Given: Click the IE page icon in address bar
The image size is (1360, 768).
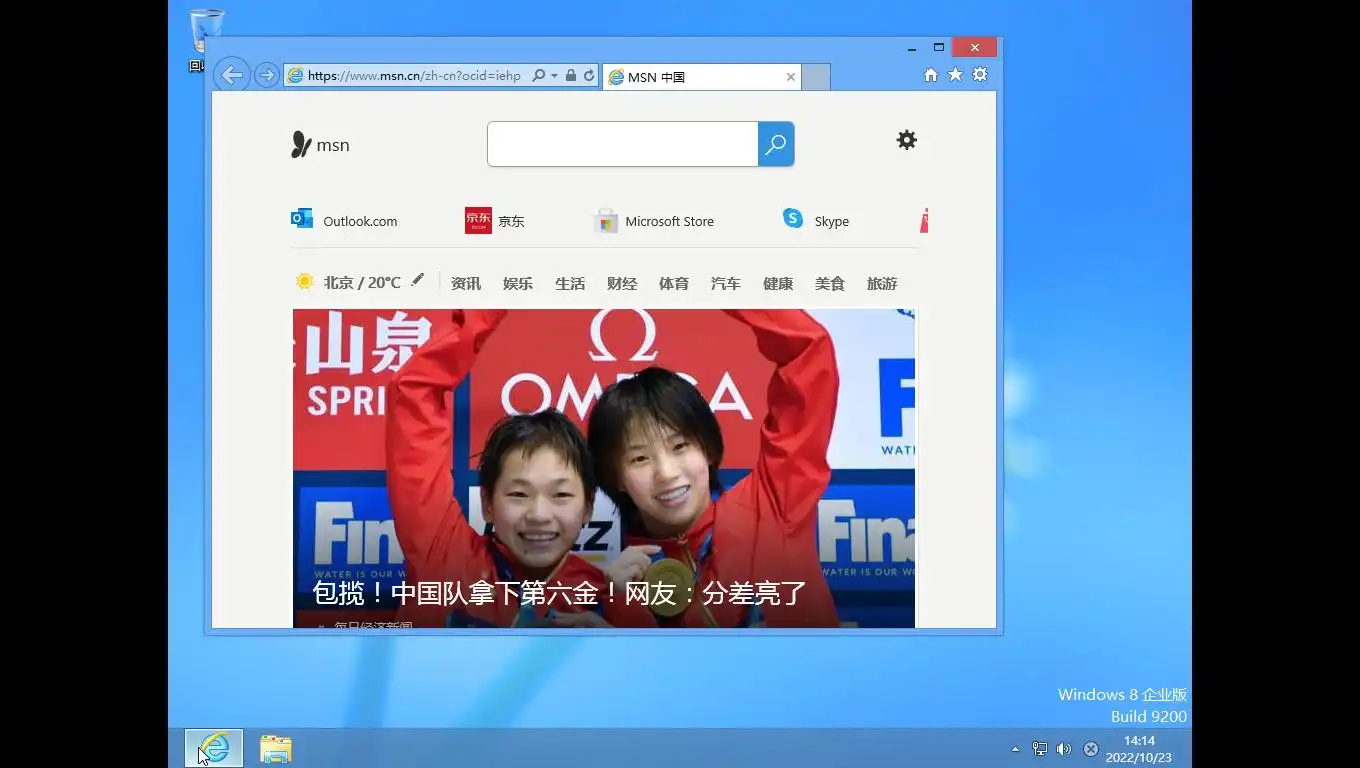Looking at the screenshot, I should click(295, 76).
